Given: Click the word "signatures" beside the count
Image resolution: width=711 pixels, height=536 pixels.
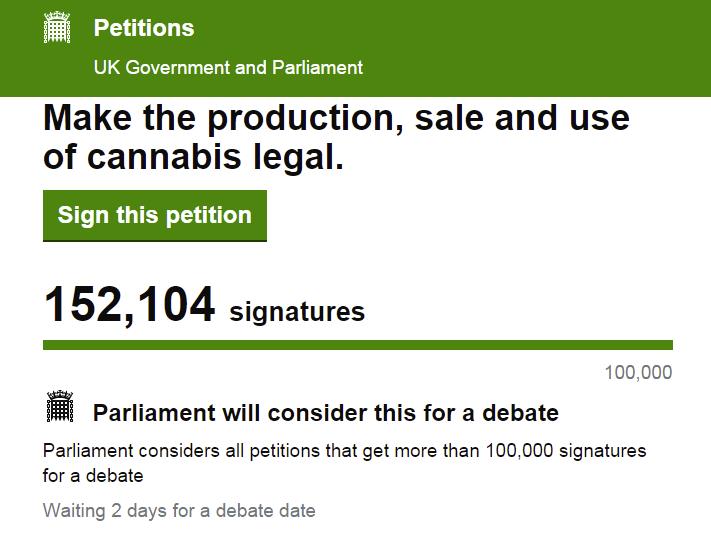Looking at the screenshot, I should 297,312.
